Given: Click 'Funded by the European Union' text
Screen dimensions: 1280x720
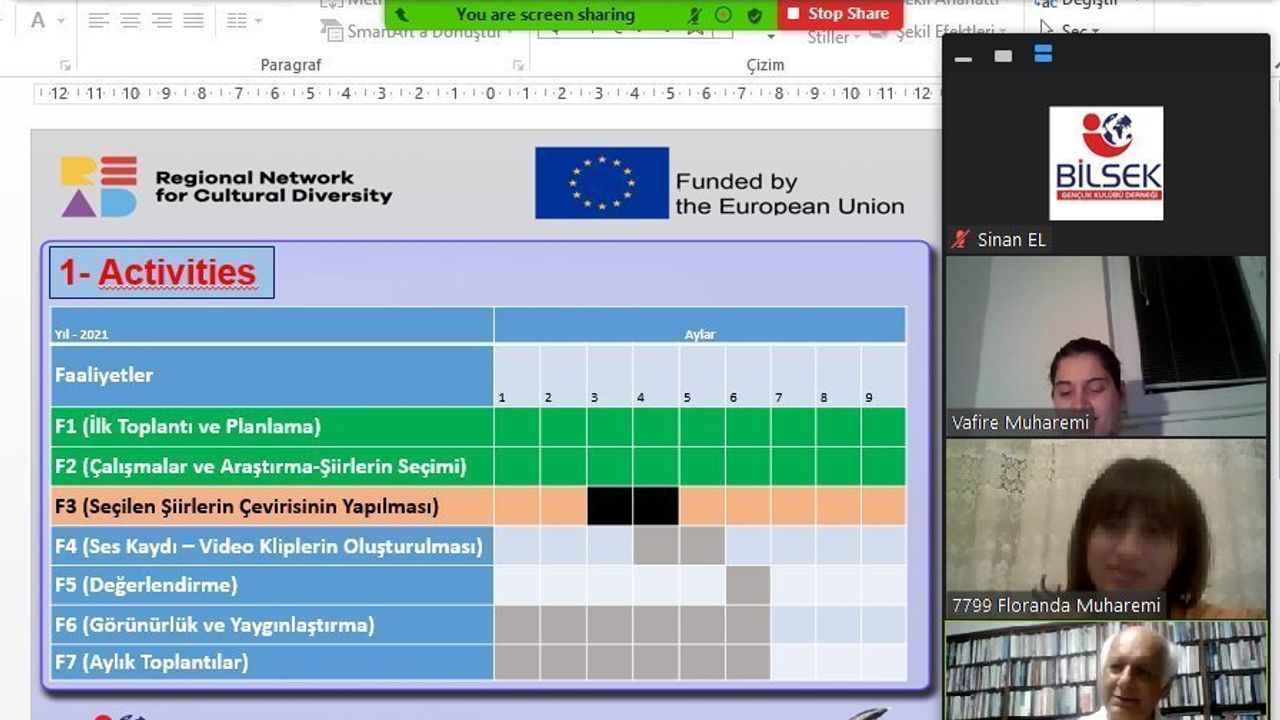Looking at the screenshot, I should pyautogui.click(x=789, y=194).
